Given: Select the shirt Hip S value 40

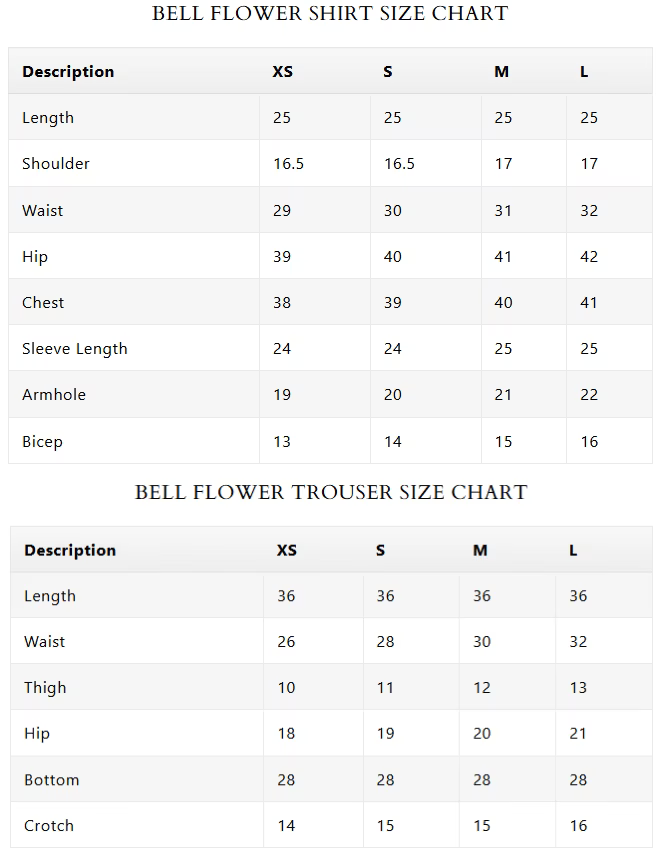Looking at the screenshot, I should 393,257.
